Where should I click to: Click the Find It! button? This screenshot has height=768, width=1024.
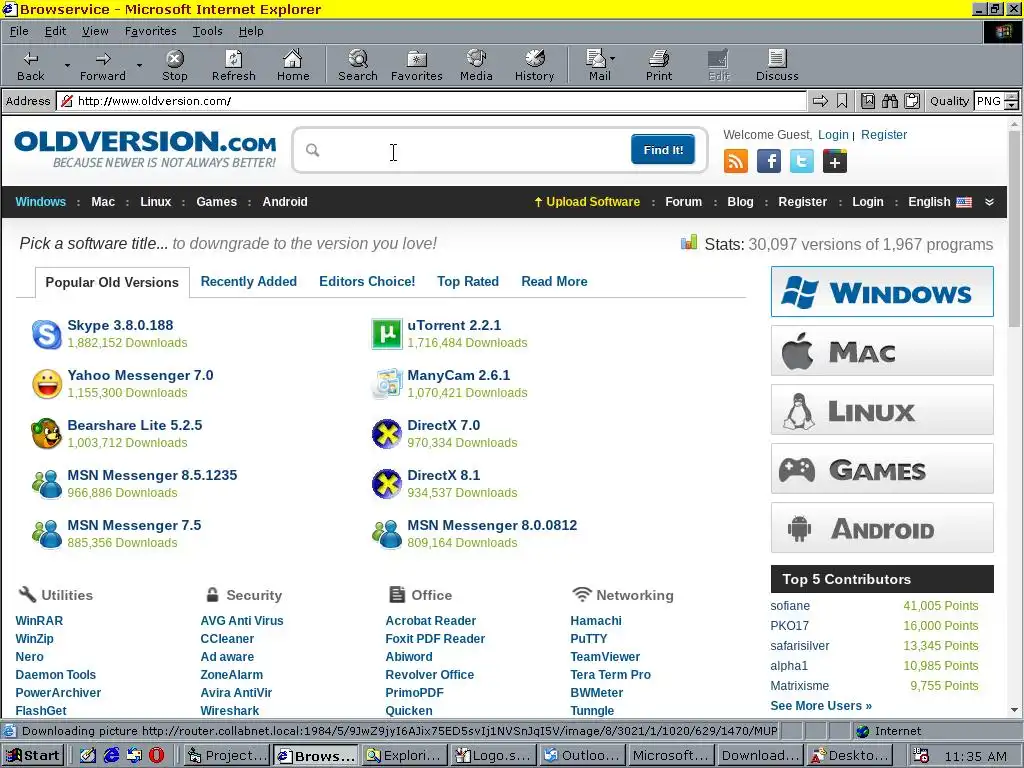pos(663,150)
